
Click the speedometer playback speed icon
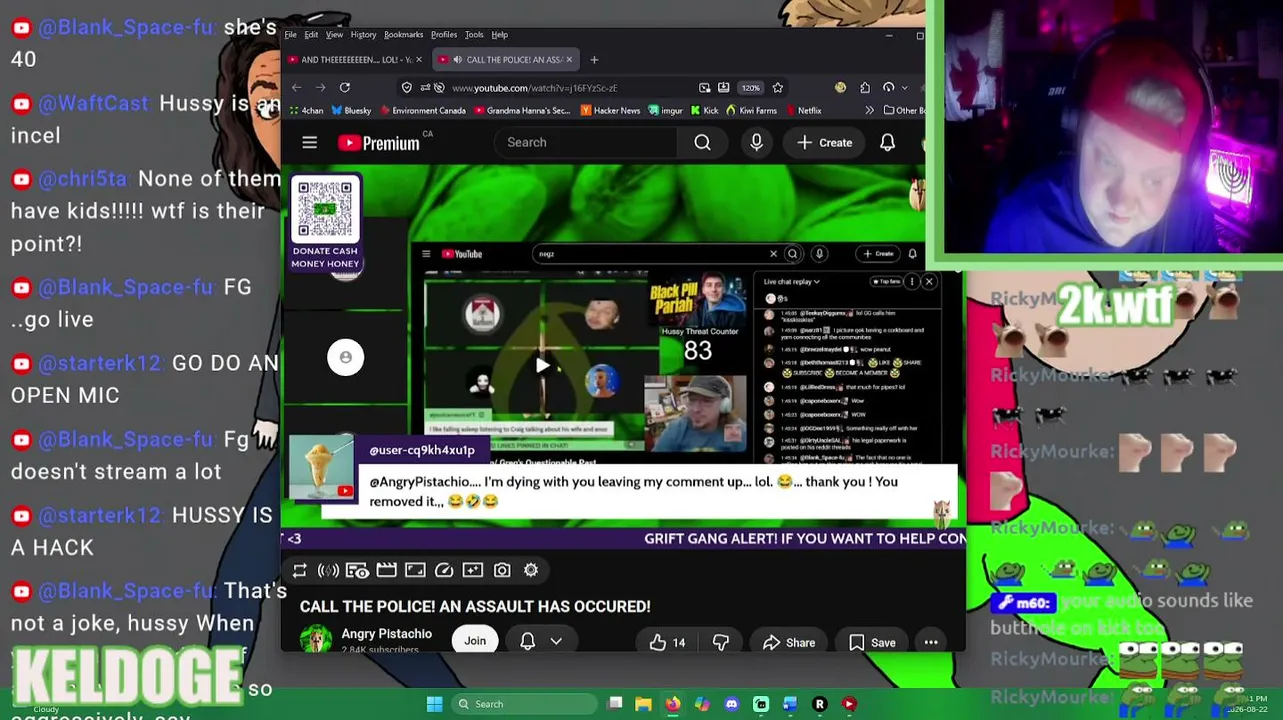pyautogui.click(x=444, y=570)
